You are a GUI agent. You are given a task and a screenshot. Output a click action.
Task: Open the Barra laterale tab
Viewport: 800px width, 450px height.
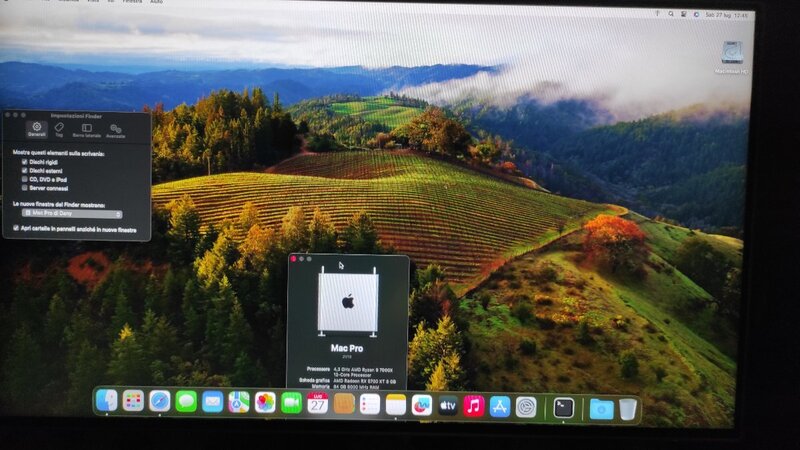click(87, 130)
